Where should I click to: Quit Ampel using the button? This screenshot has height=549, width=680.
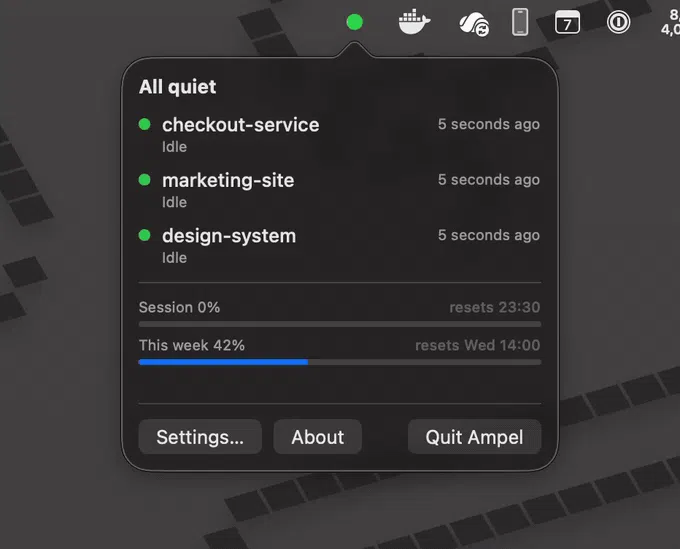pyautogui.click(x=474, y=437)
